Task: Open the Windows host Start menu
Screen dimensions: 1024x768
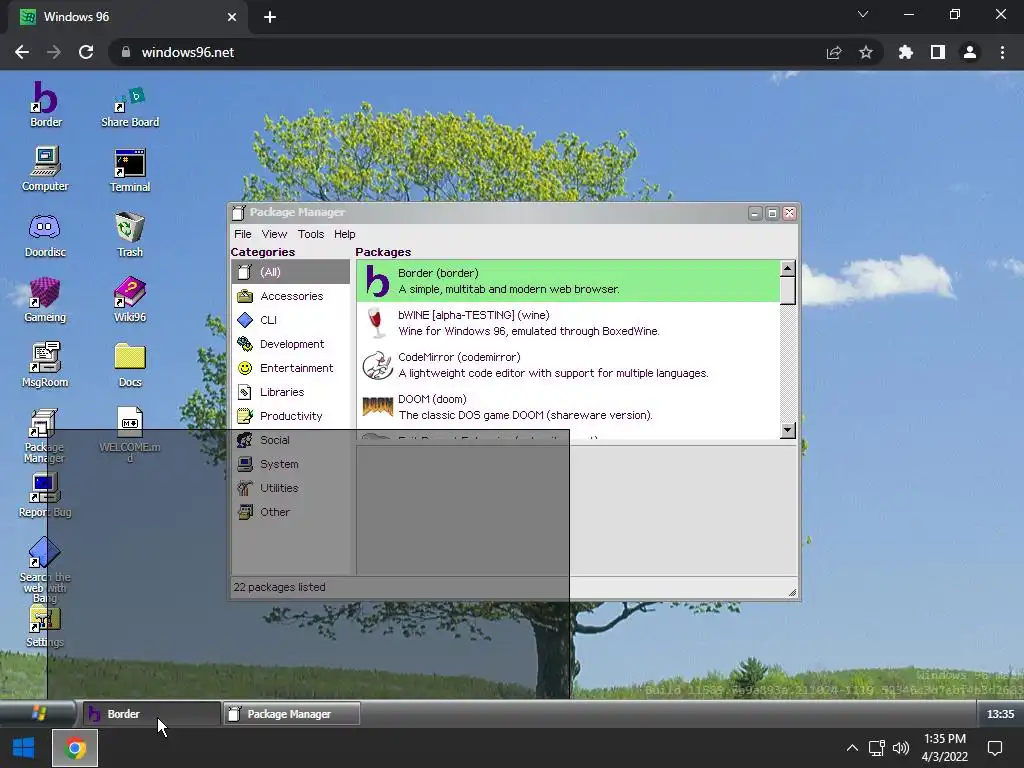Action: click(x=24, y=748)
